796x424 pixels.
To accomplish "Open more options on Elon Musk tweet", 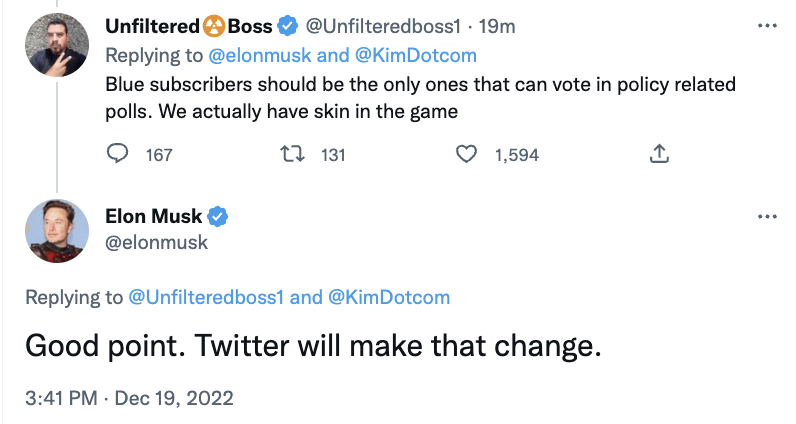I will [767, 216].
